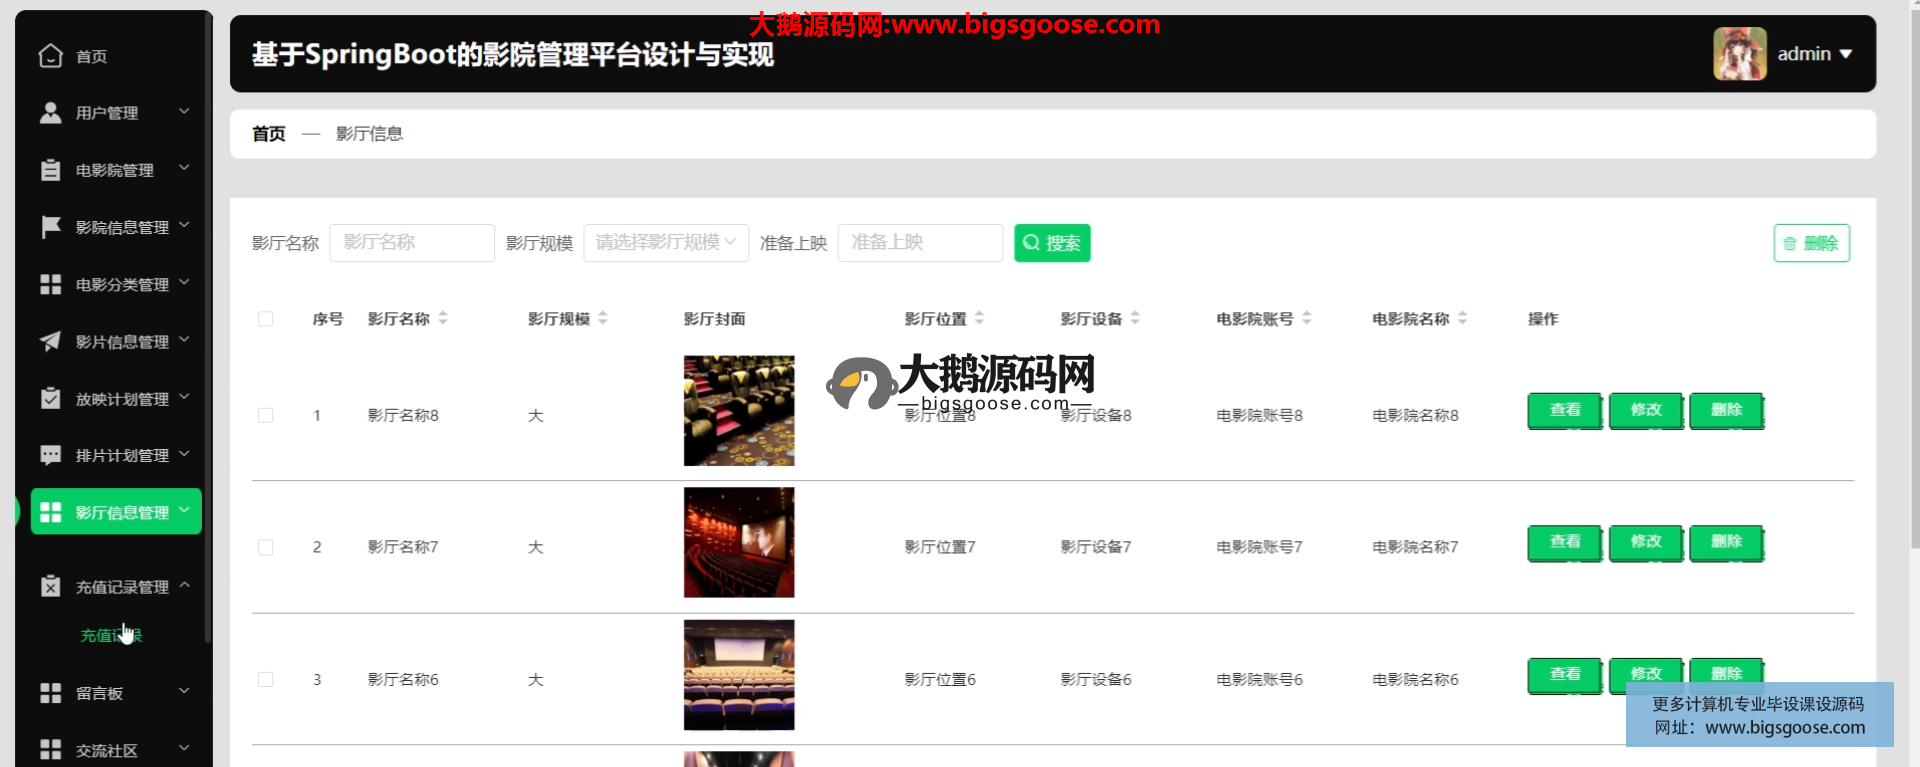The height and width of the screenshot is (767, 1920).
Task: Collapse the 充值记录管理 menu chevron
Action: pyautogui.click(x=185, y=586)
